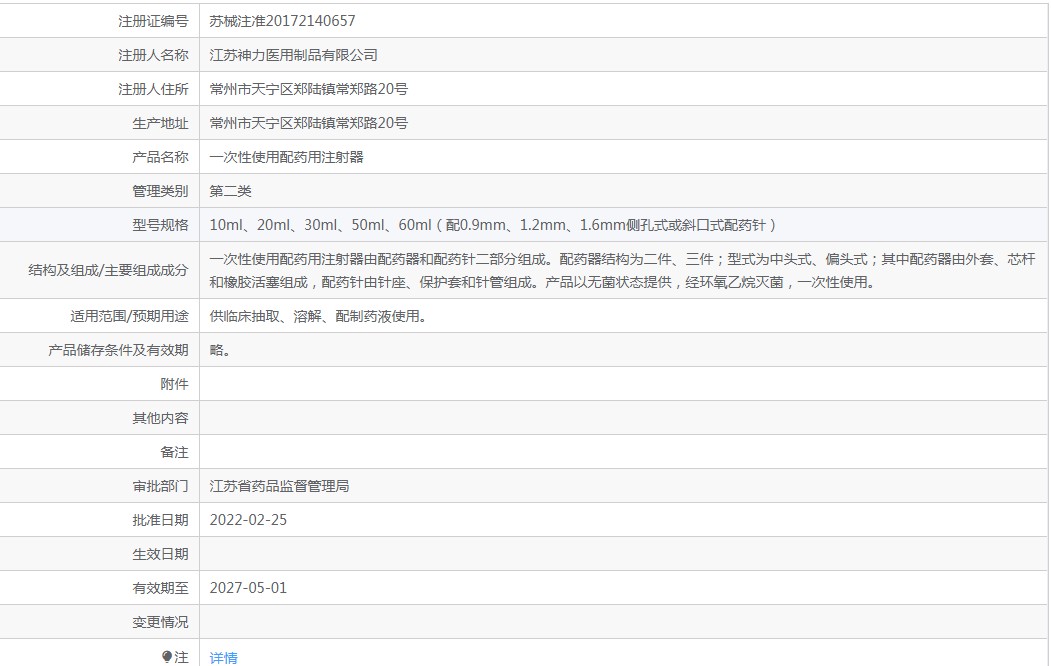
Task: Click the 有效期至 label
Action: pyautogui.click(x=160, y=589)
